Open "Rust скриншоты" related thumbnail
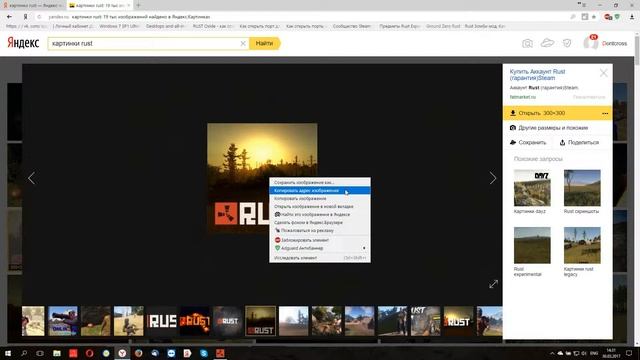 pos(582,188)
